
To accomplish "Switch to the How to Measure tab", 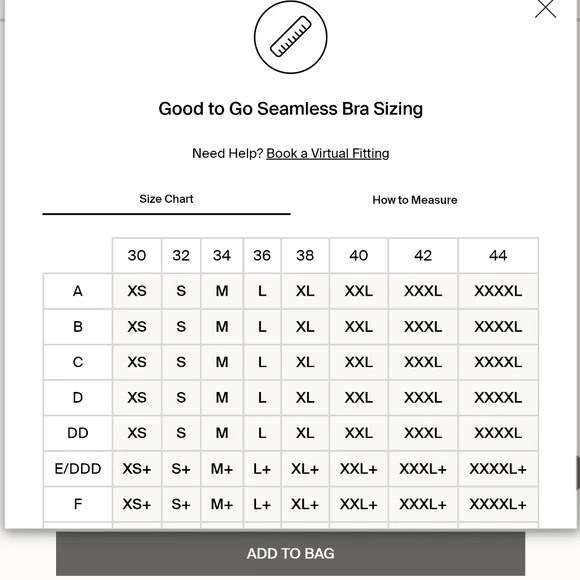I will [x=415, y=200].
